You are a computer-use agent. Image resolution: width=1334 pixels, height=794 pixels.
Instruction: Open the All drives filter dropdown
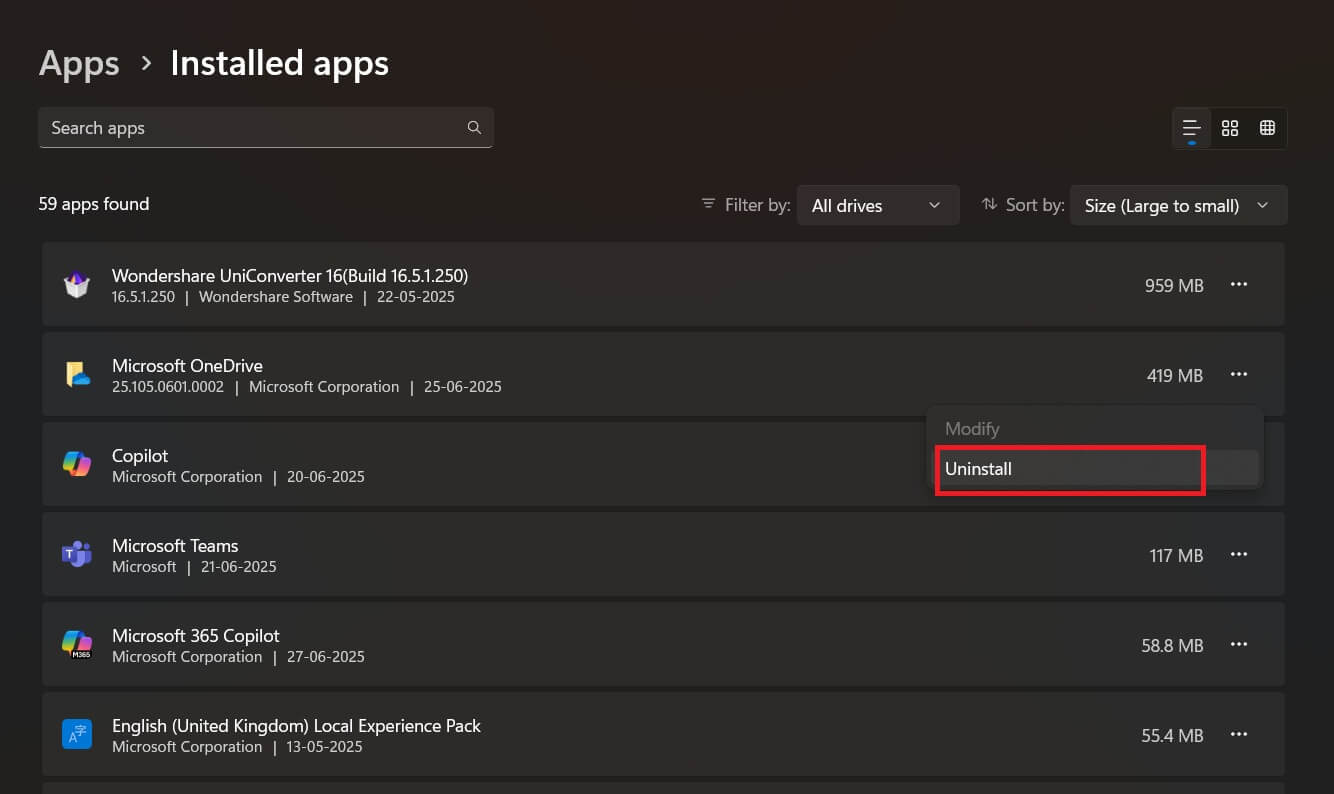pyautogui.click(x=877, y=205)
